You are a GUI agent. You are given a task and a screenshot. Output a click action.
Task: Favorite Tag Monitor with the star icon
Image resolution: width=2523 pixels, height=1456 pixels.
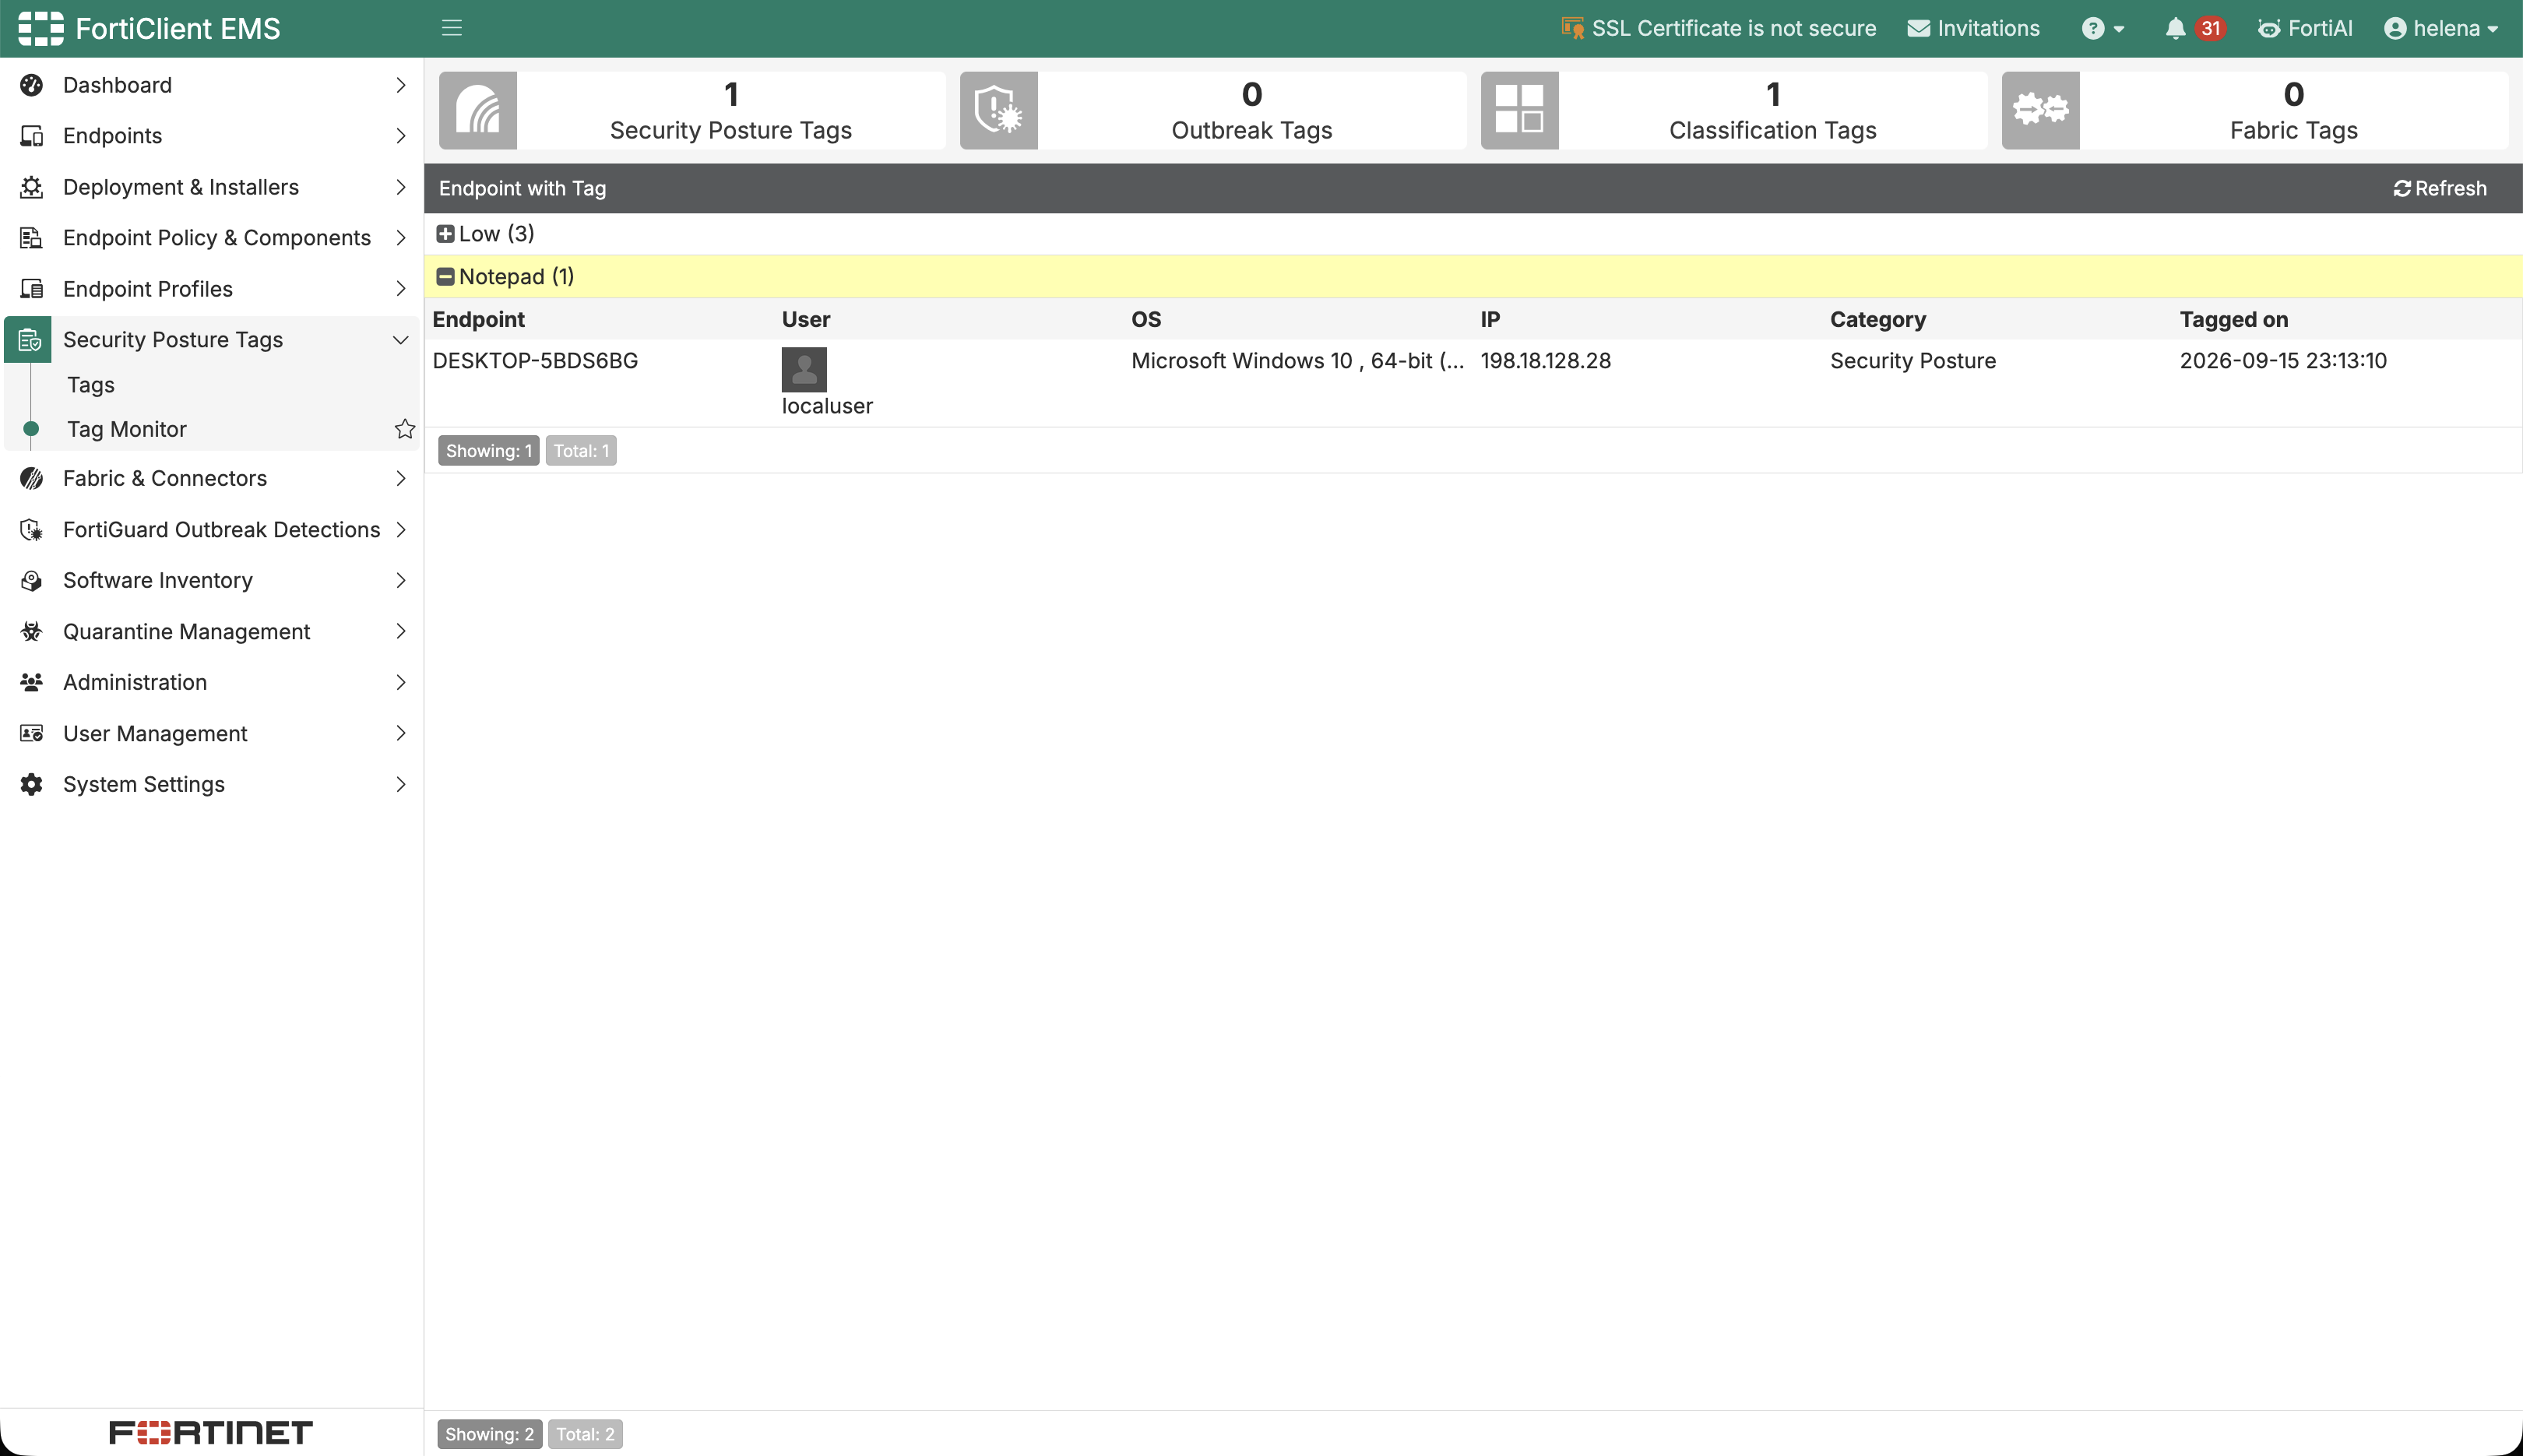405,429
